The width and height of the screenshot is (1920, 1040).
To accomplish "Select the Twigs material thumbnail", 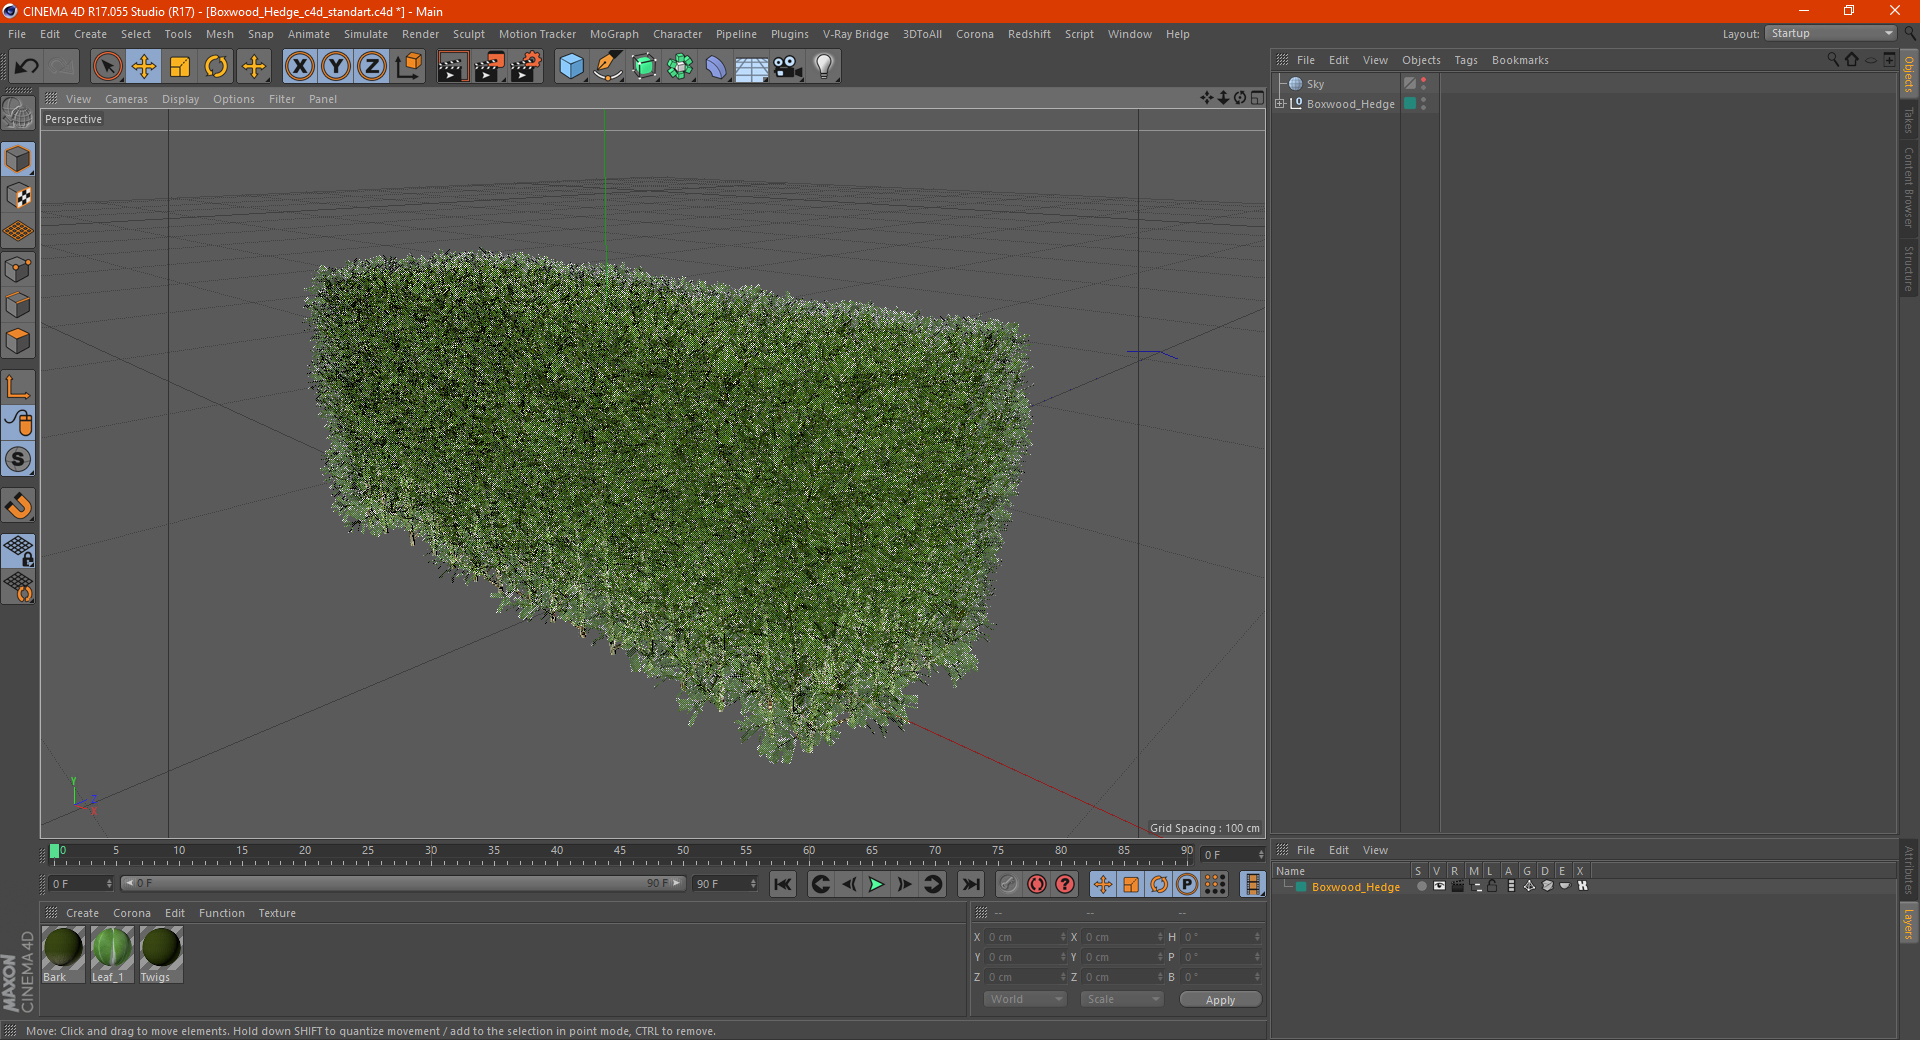I will coord(161,955).
